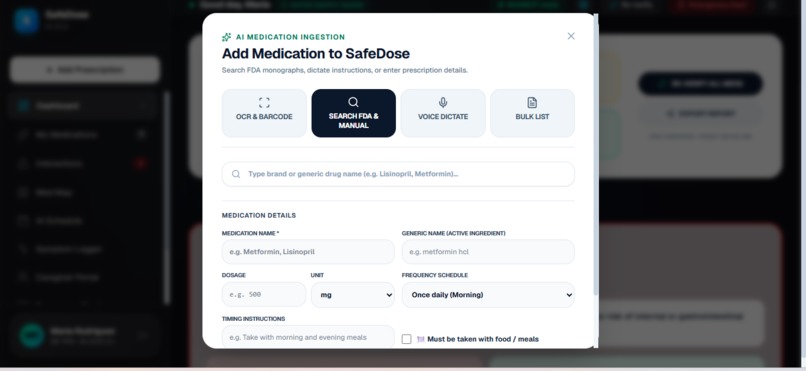The image size is (806, 371).
Task: Click the AI Medication Ingestion sparkle icon
Action: (227, 37)
